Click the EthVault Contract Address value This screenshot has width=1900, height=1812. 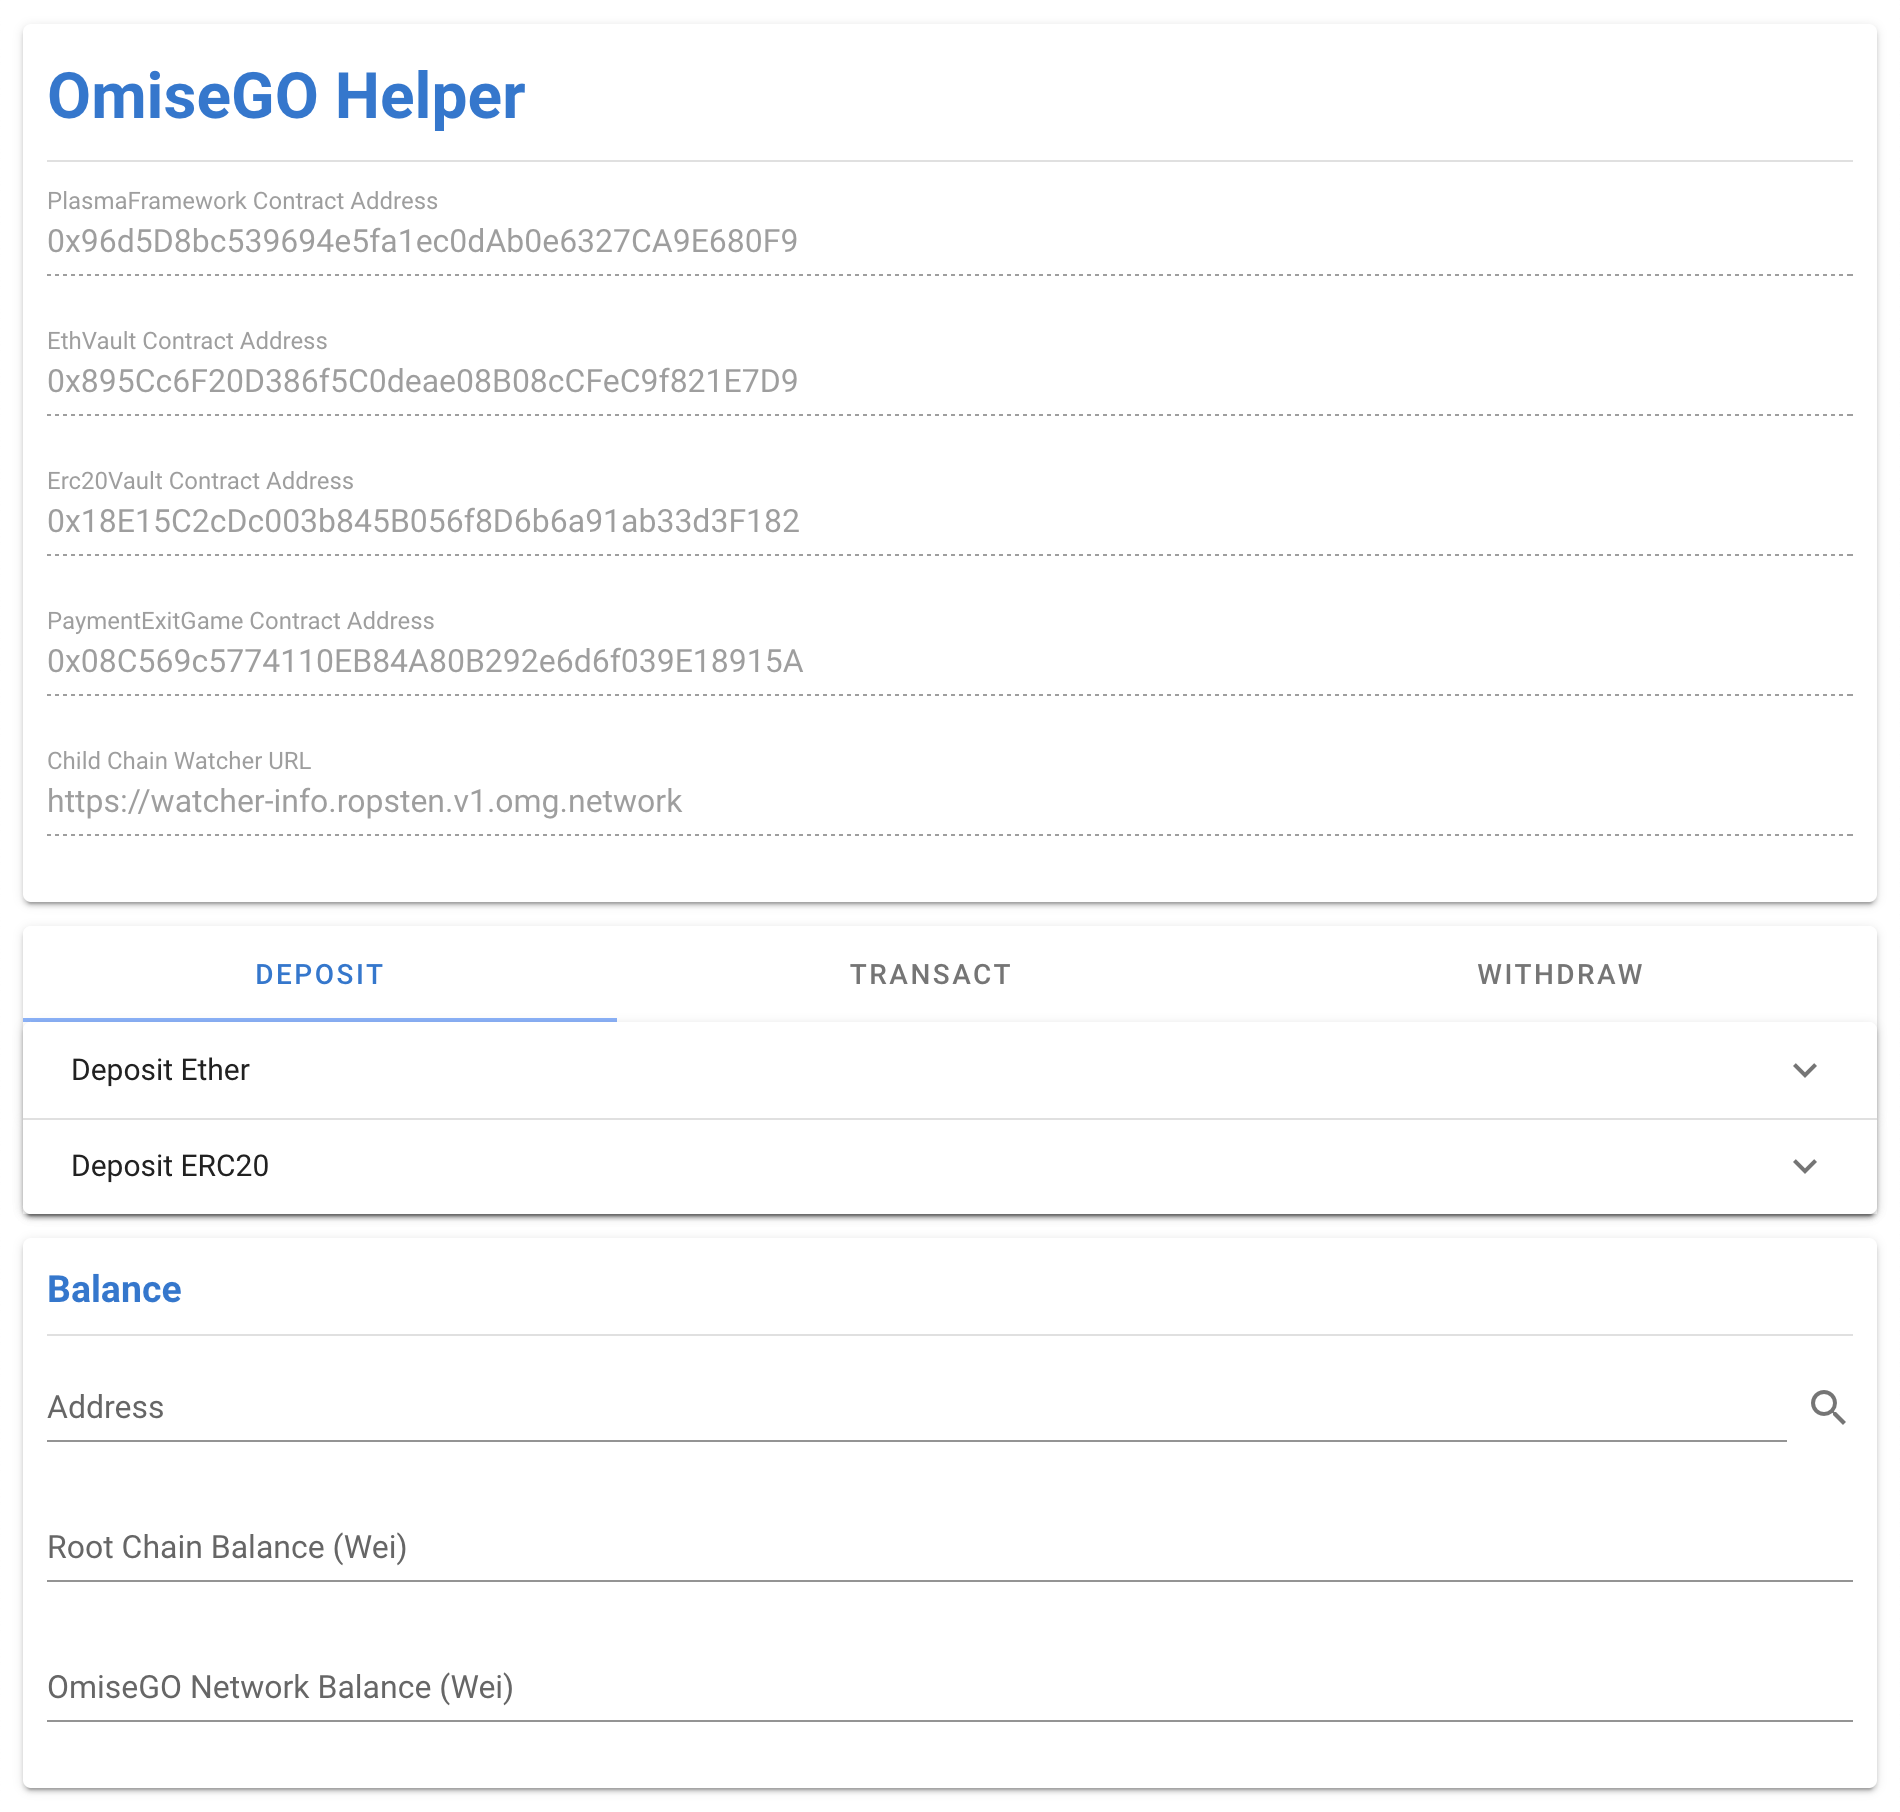click(422, 381)
